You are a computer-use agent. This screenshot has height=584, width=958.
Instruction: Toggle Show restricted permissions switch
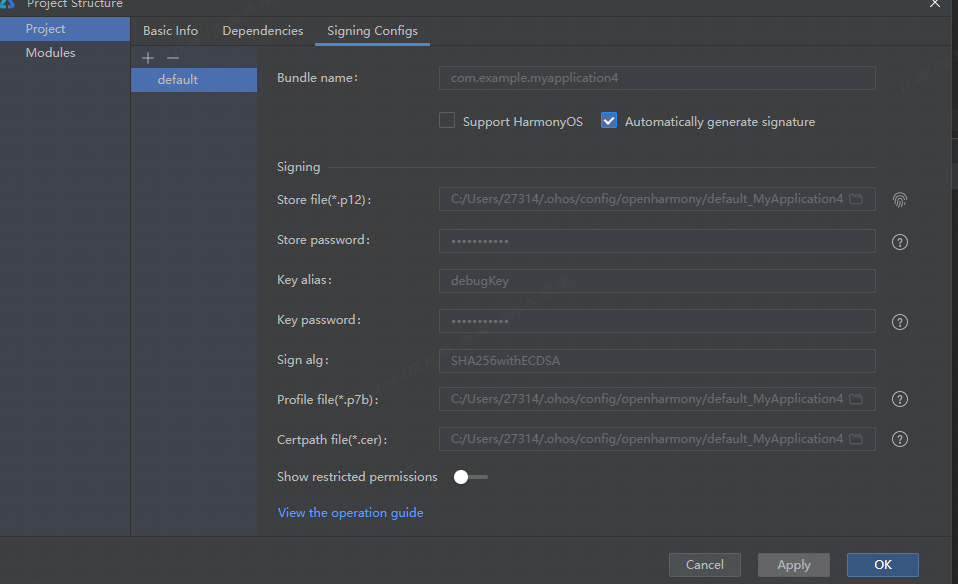[x=470, y=477]
